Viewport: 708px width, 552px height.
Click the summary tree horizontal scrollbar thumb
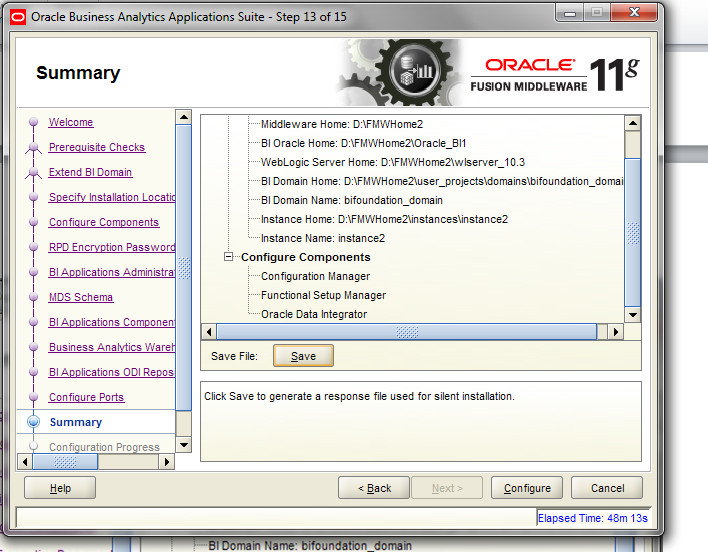[407, 332]
